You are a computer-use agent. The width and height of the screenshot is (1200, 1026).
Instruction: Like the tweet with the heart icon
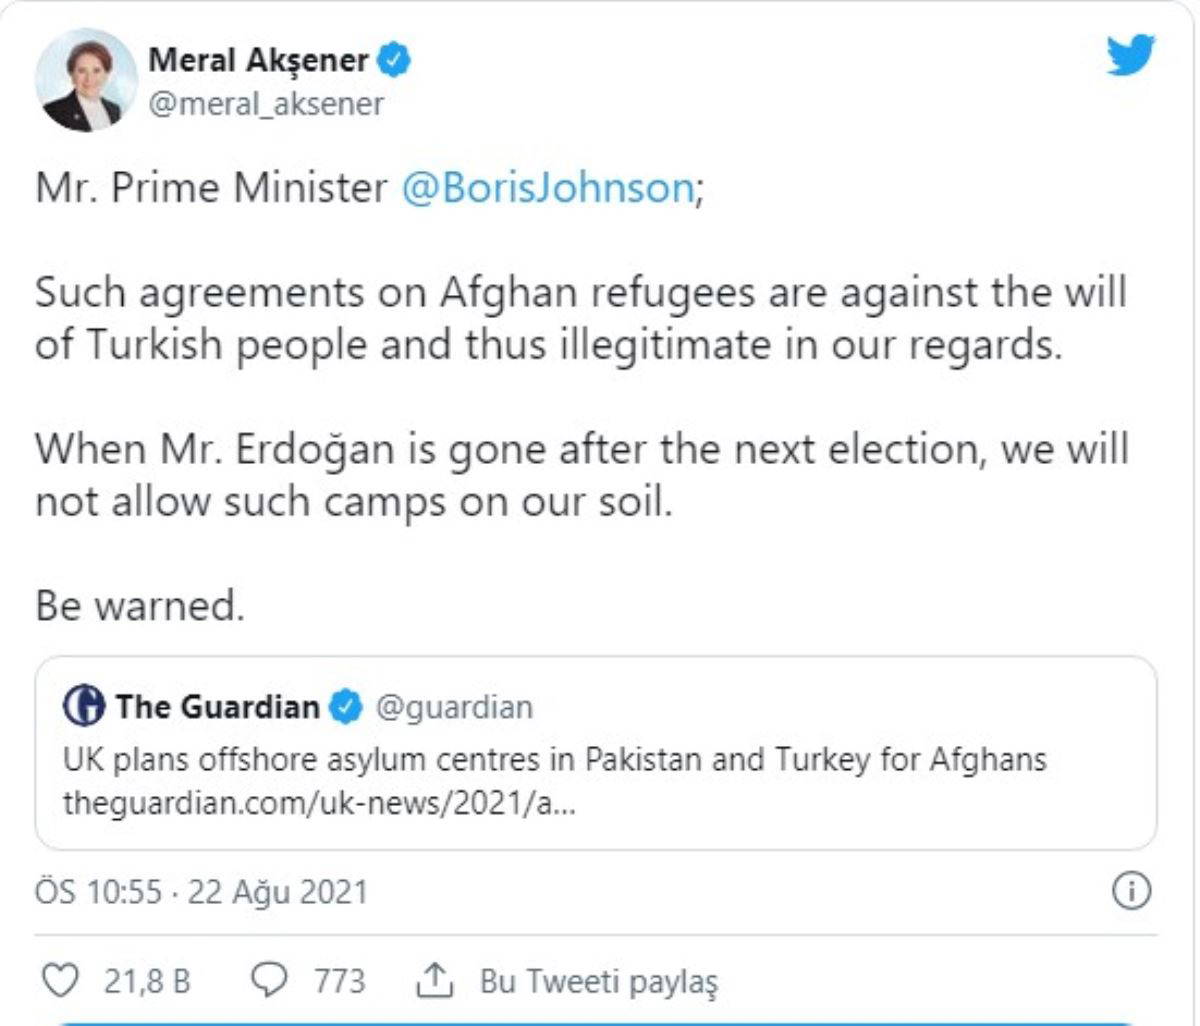63,981
